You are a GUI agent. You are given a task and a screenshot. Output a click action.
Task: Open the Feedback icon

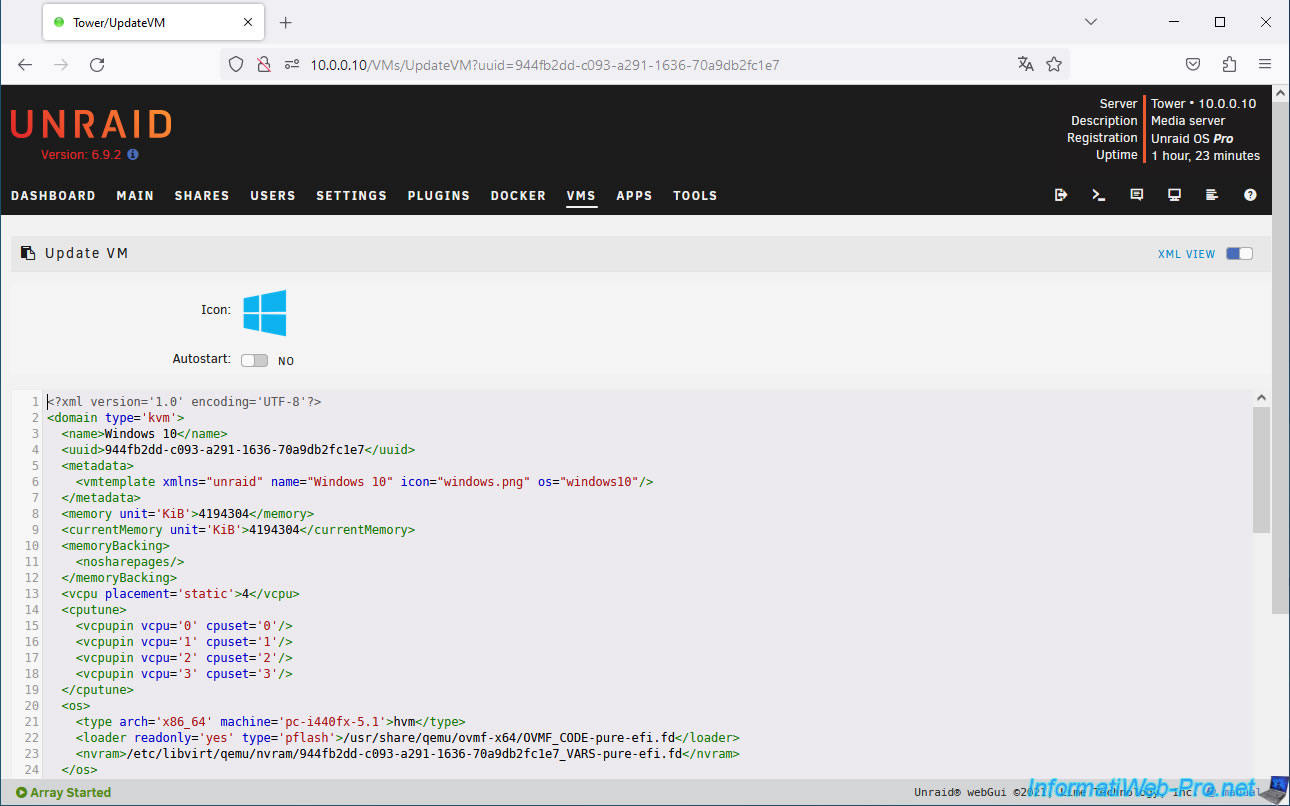coord(1137,195)
